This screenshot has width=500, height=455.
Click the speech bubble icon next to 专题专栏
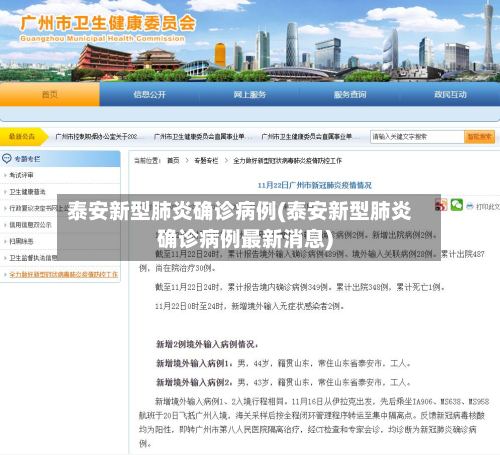7,158
